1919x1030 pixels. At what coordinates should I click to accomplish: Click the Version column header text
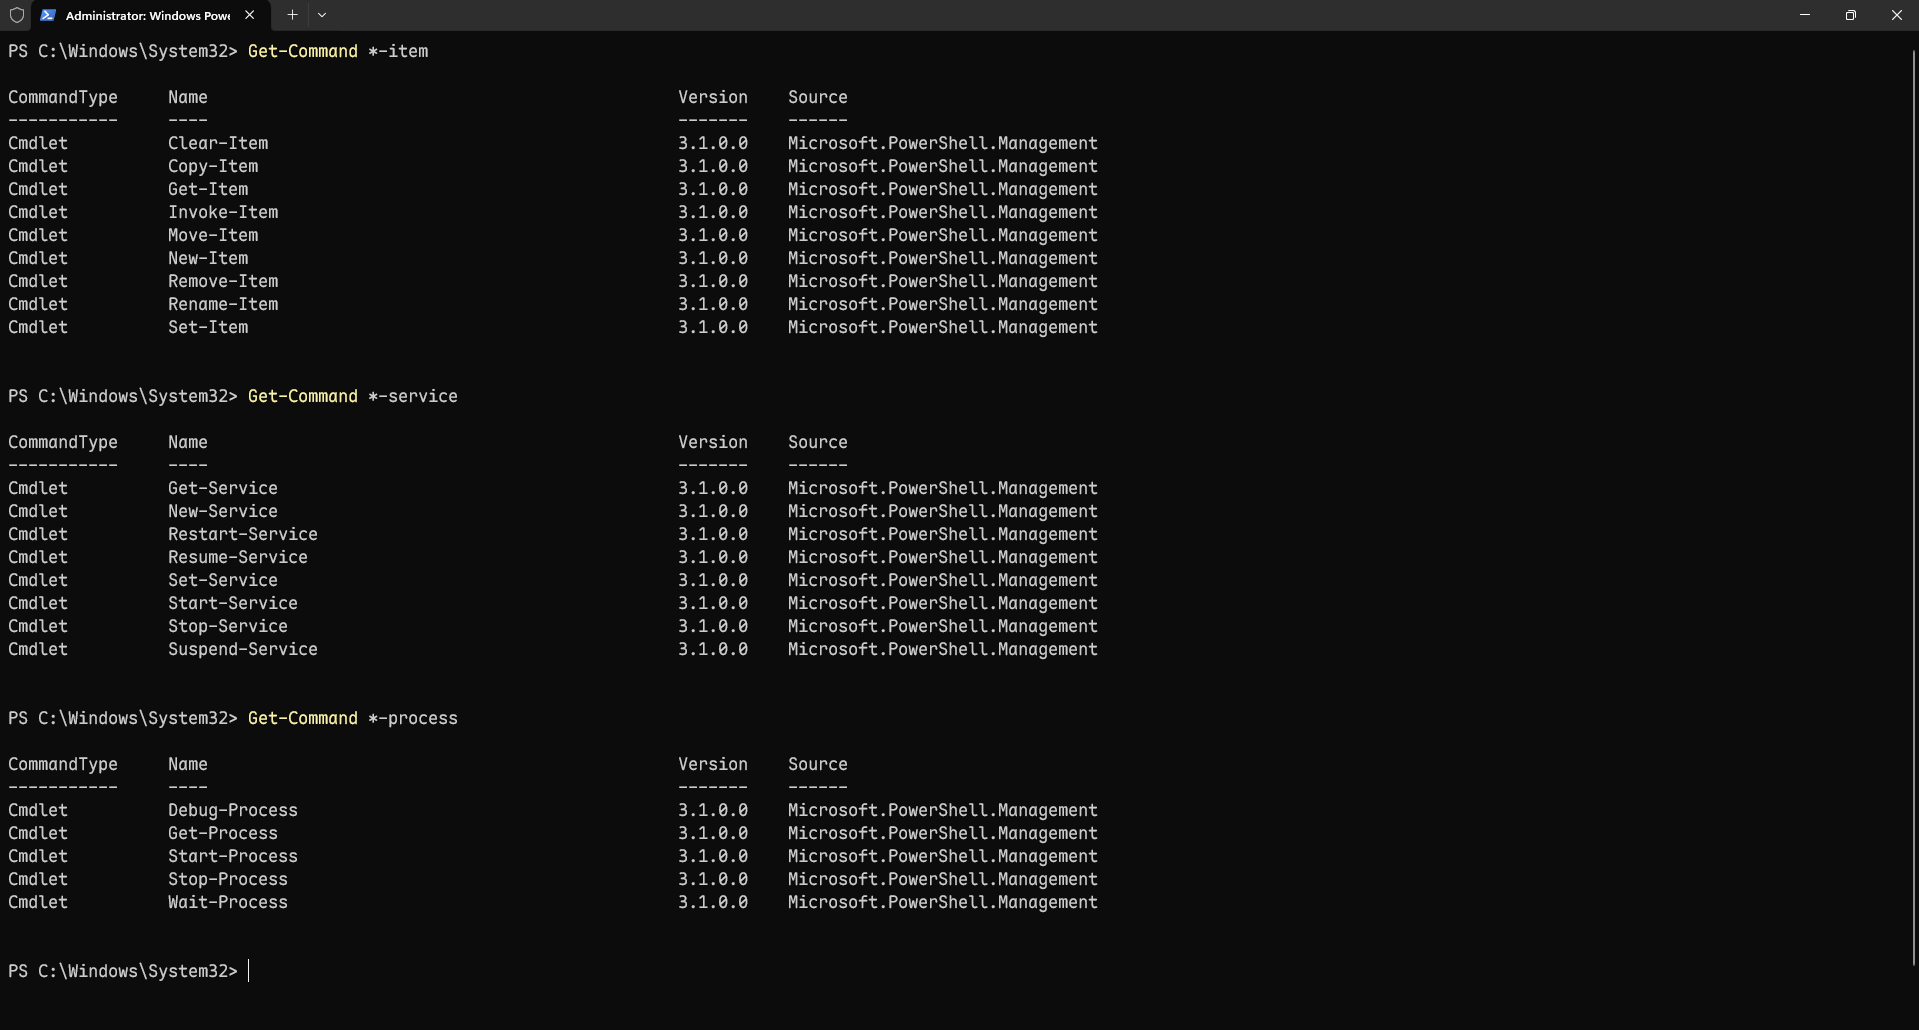712,96
